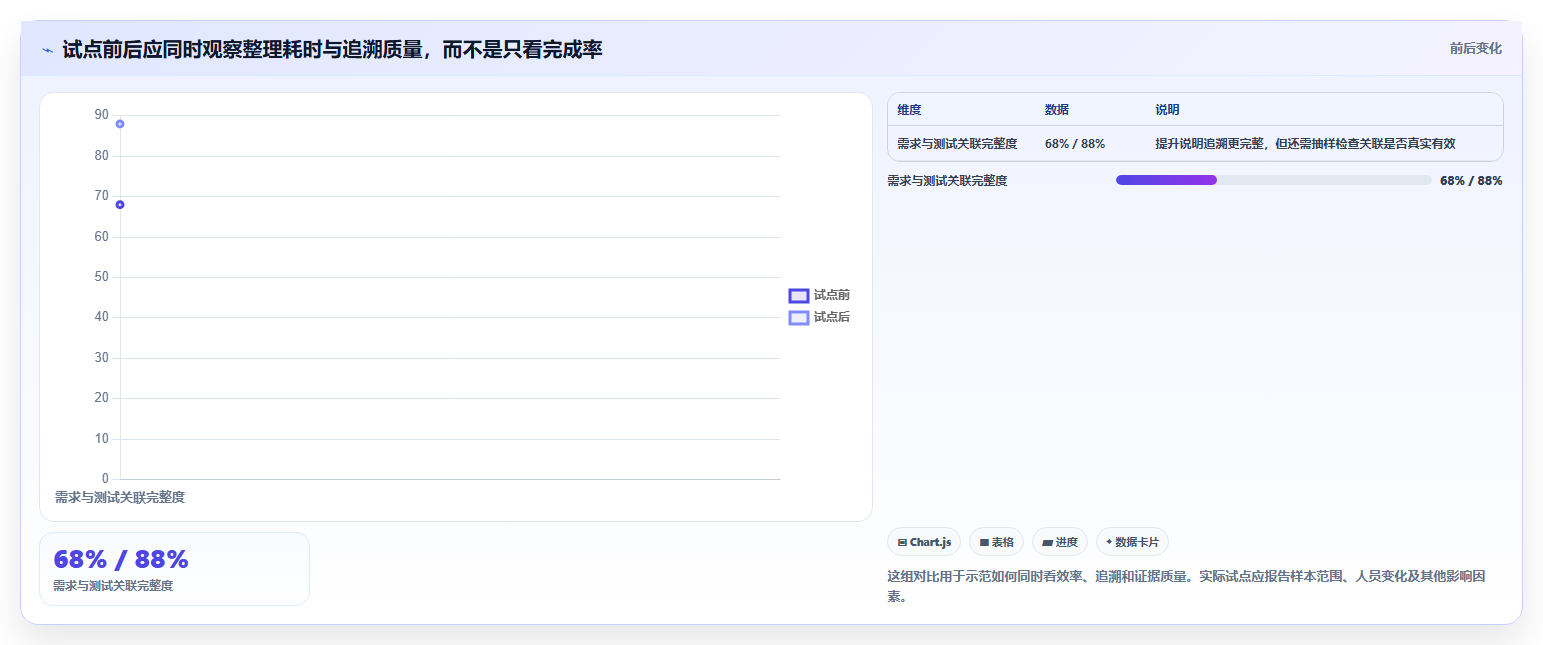
Task: Click the 0 label on the y-axis
Action: tap(105, 478)
